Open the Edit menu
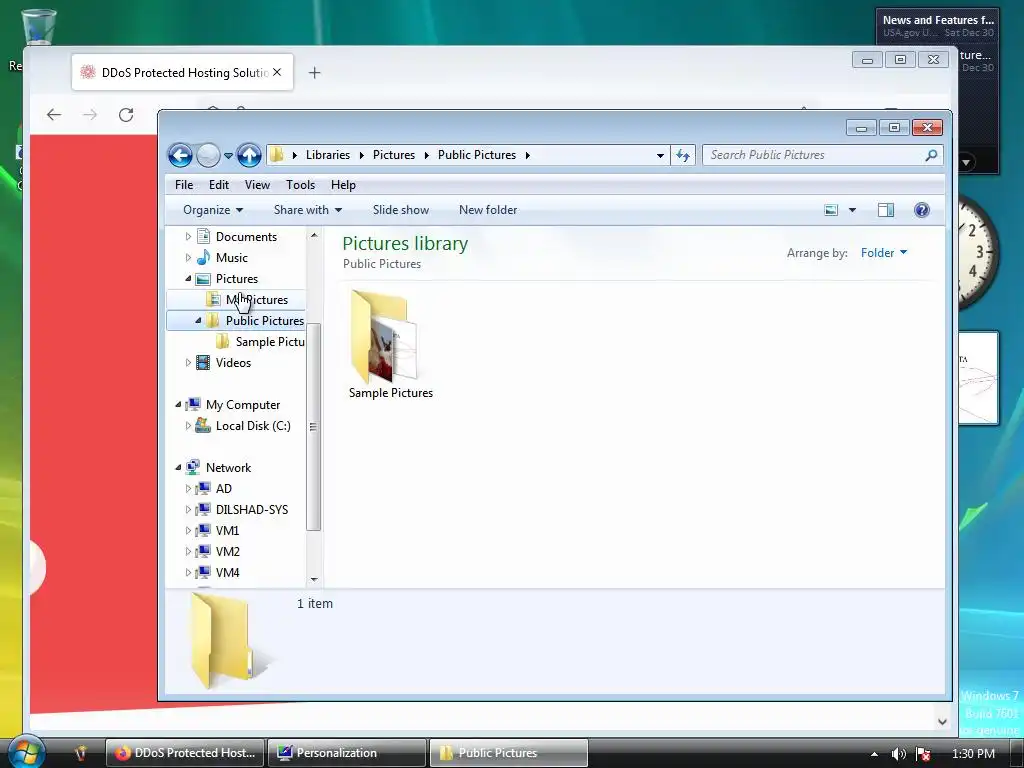 point(219,185)
